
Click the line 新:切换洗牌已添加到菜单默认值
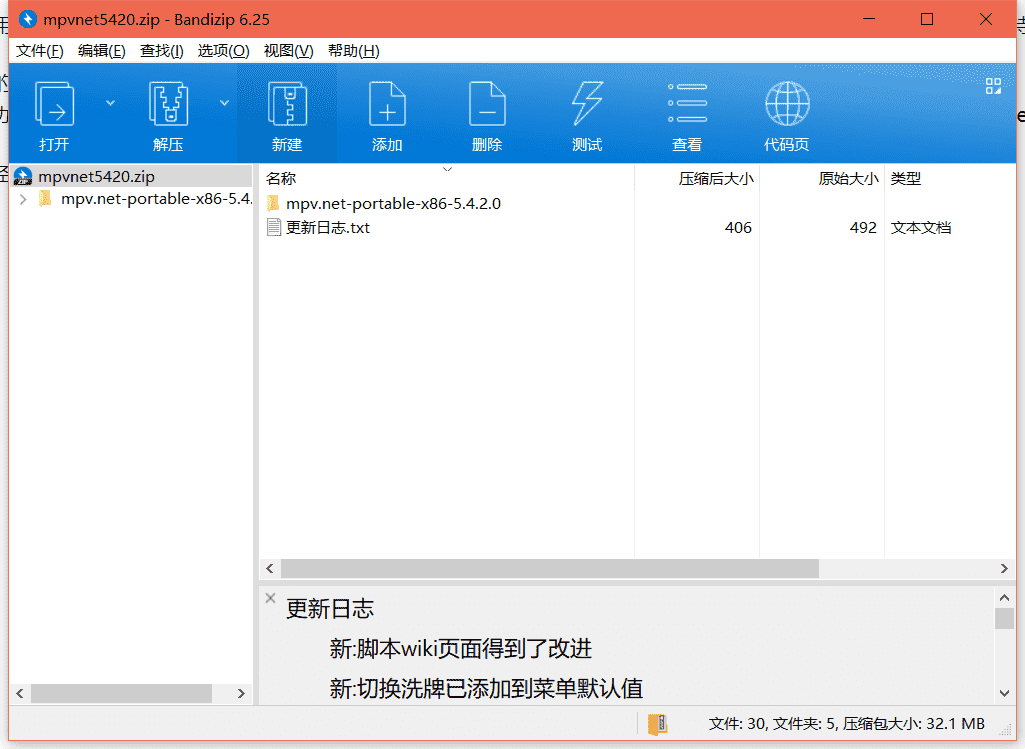tap(486, 688)
